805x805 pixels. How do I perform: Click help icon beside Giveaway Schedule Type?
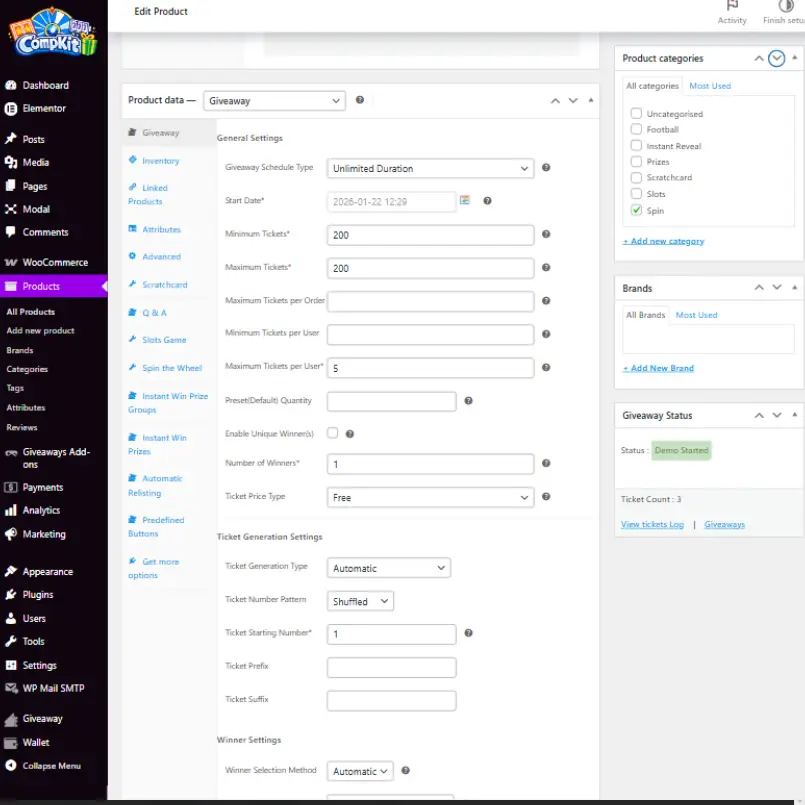(546, 168)
